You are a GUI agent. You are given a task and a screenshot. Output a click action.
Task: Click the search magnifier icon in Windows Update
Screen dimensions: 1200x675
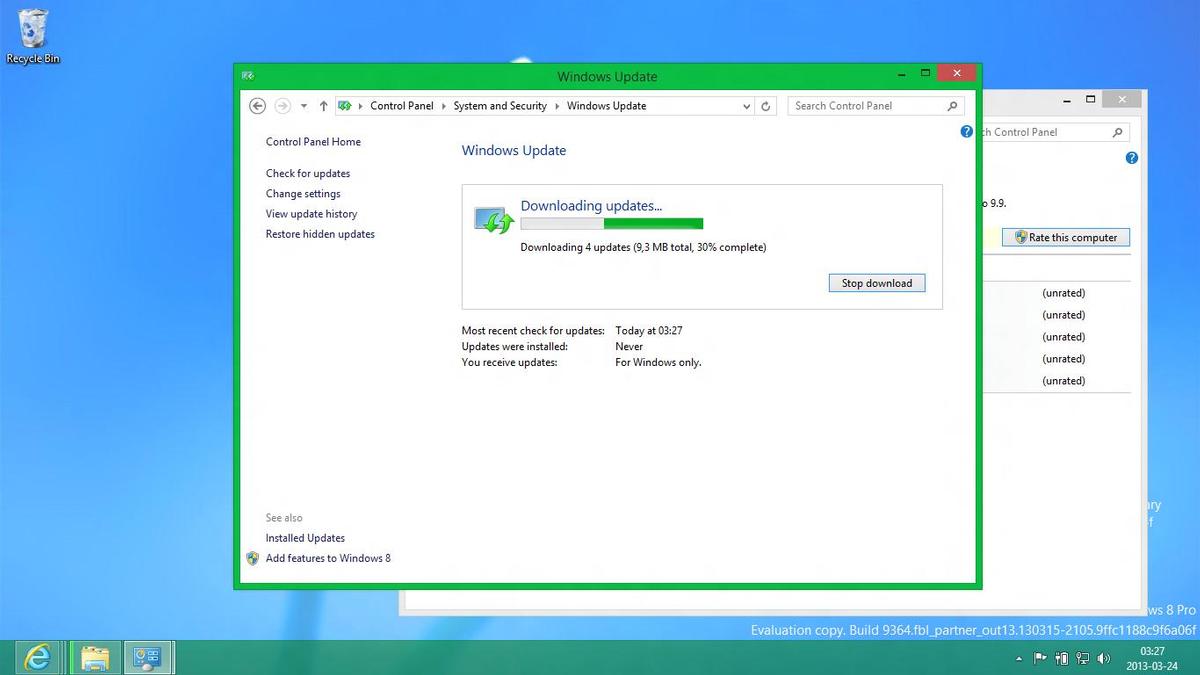952,106
